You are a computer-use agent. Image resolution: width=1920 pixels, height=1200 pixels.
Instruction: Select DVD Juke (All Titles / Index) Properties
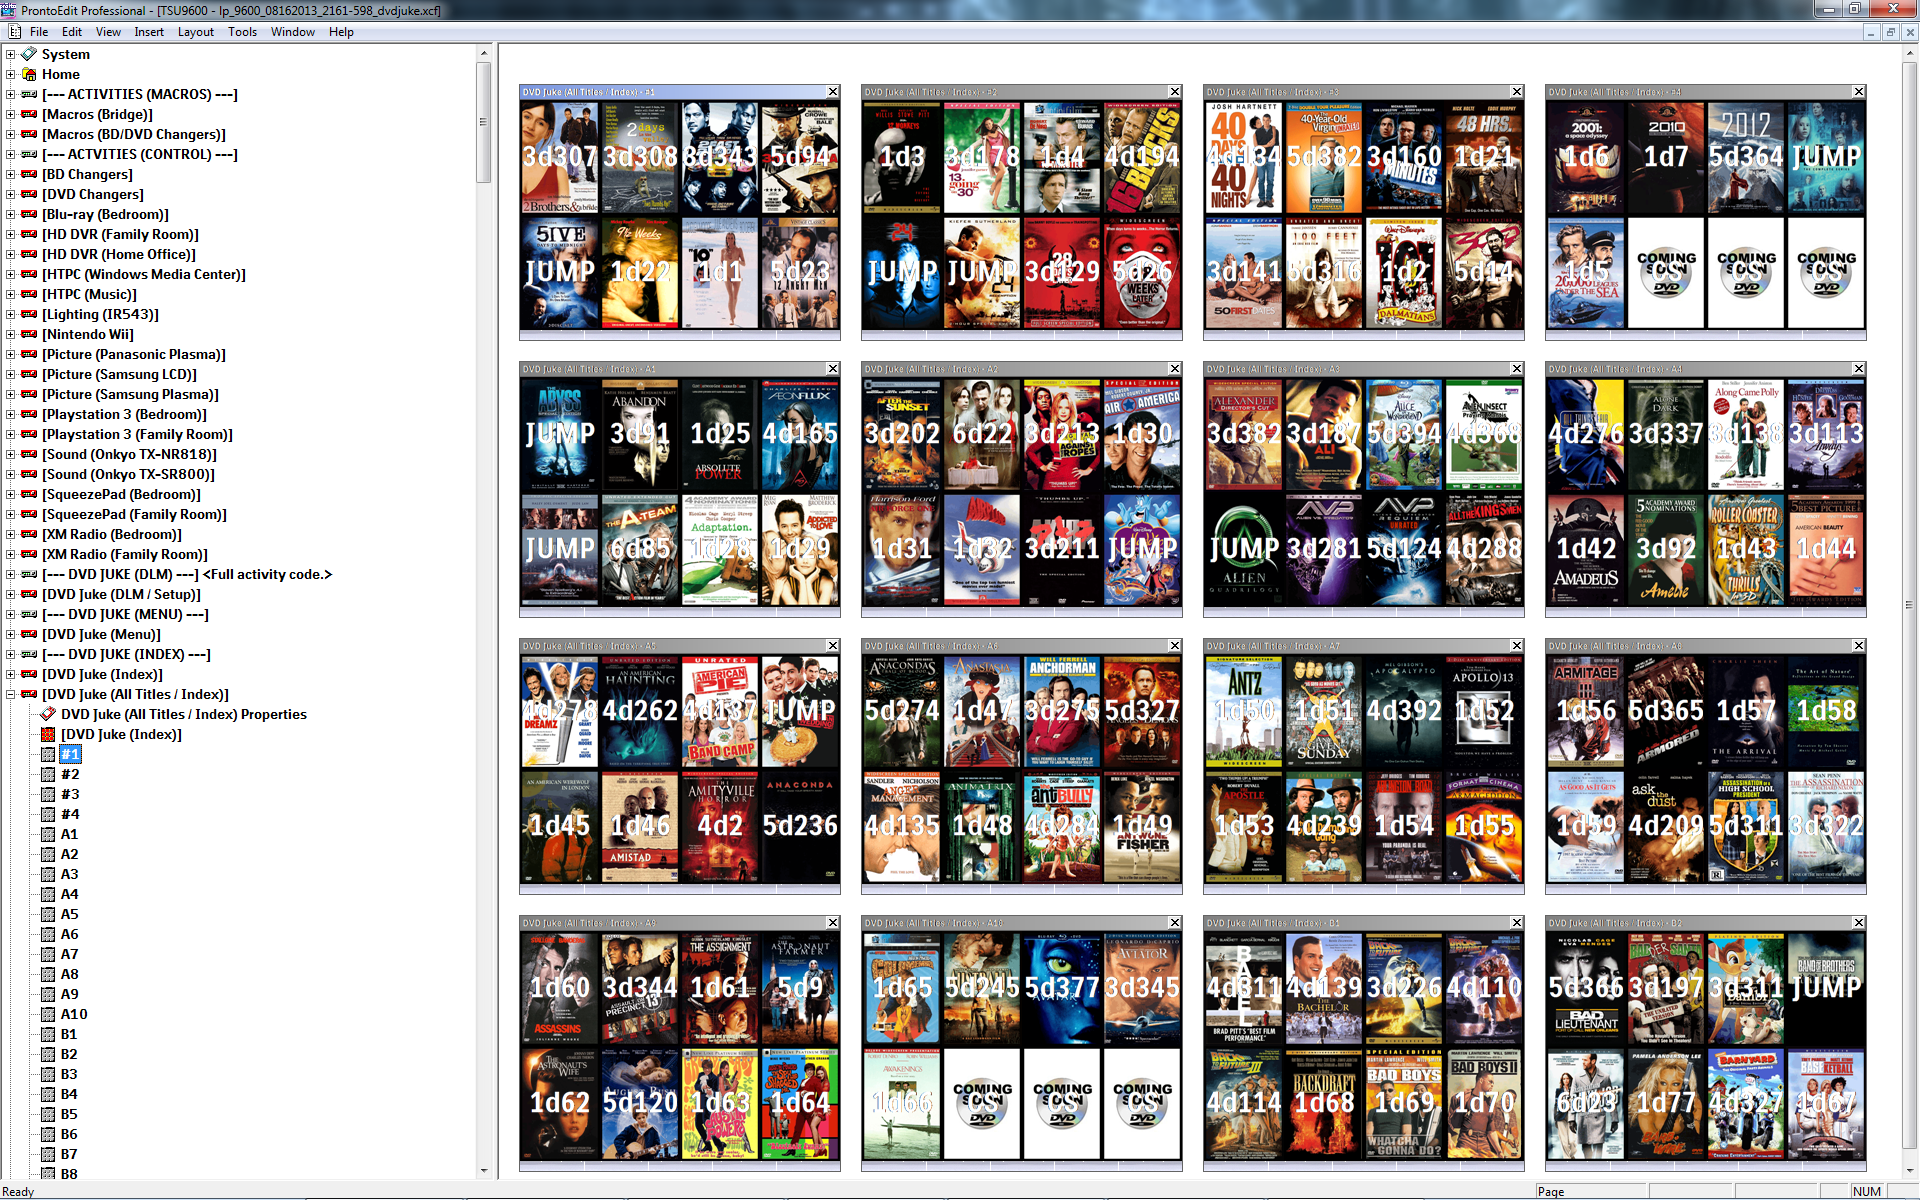184,714
